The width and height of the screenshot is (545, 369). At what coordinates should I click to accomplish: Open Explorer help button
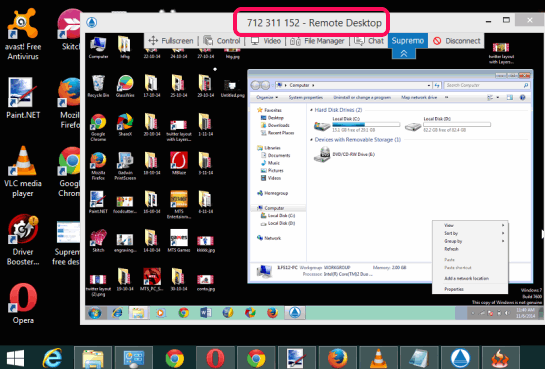(522, 98)
